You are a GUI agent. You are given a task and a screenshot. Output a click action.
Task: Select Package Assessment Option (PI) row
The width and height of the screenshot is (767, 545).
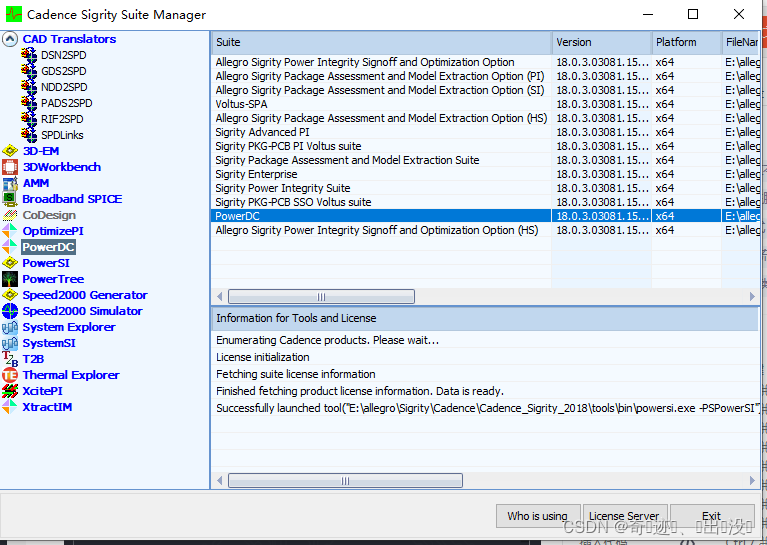click(x=485, y=76)
